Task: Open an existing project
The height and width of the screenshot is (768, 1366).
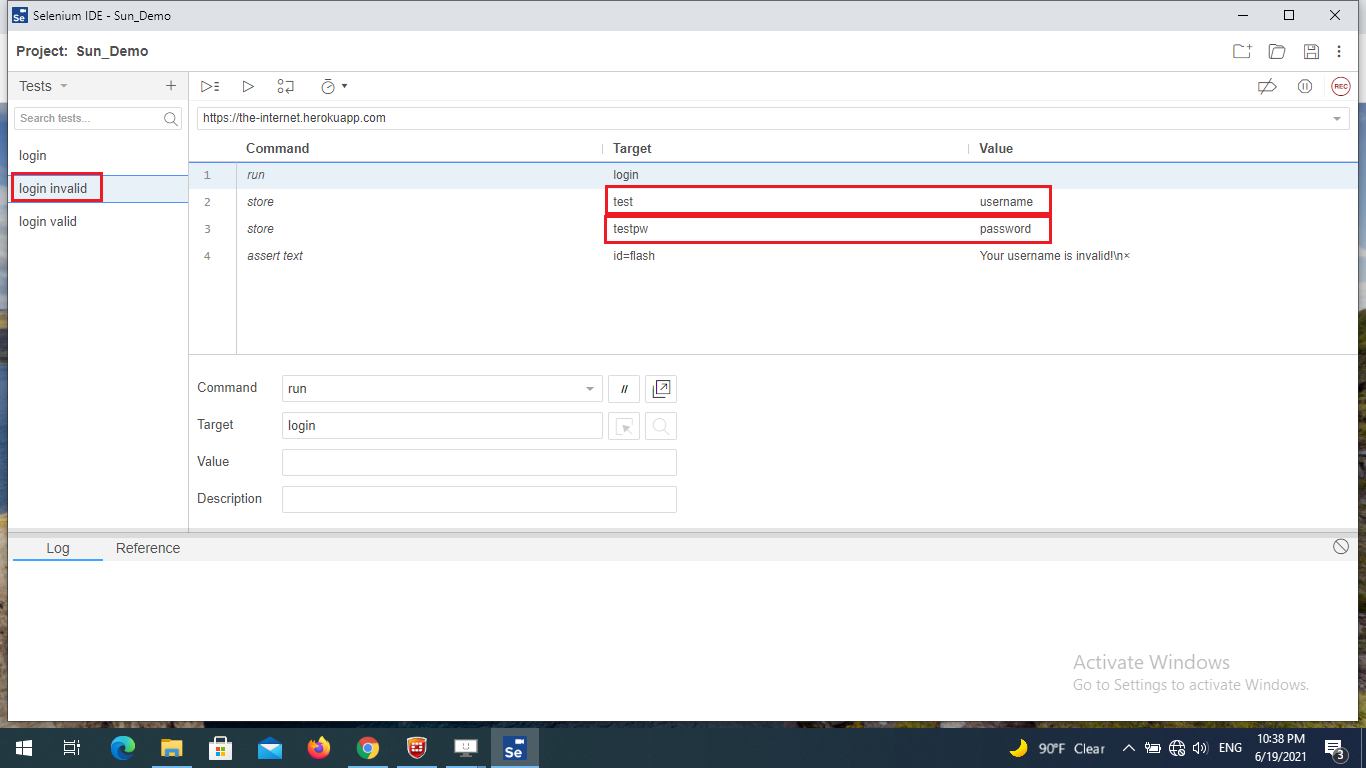Action: point(1276,51)
